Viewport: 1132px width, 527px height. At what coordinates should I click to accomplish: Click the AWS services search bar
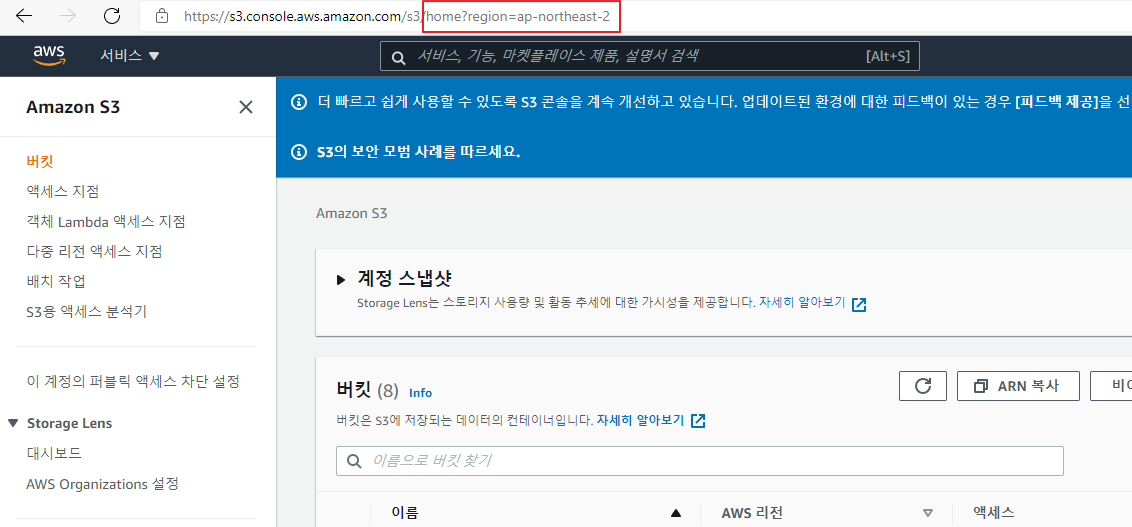point(649,56)
